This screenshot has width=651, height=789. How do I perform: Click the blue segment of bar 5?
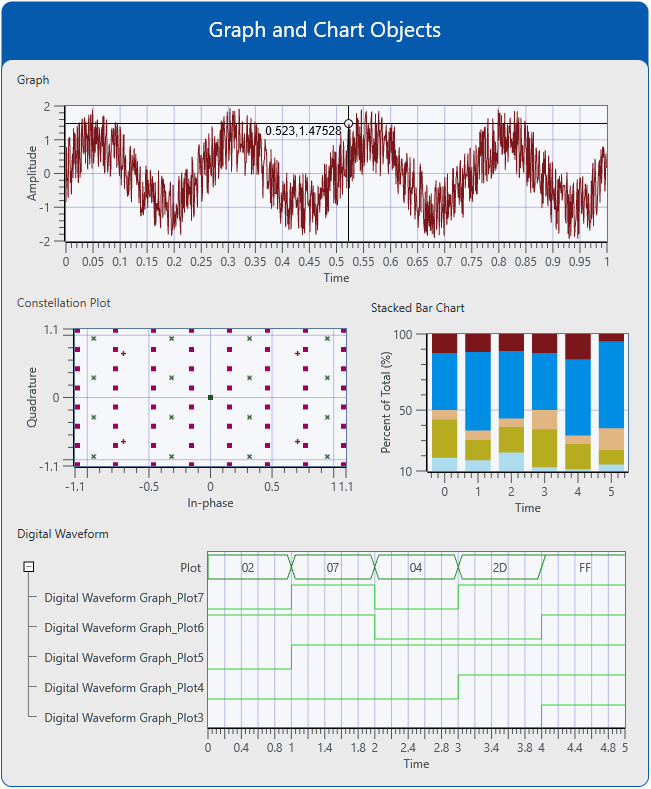point(611,384)
